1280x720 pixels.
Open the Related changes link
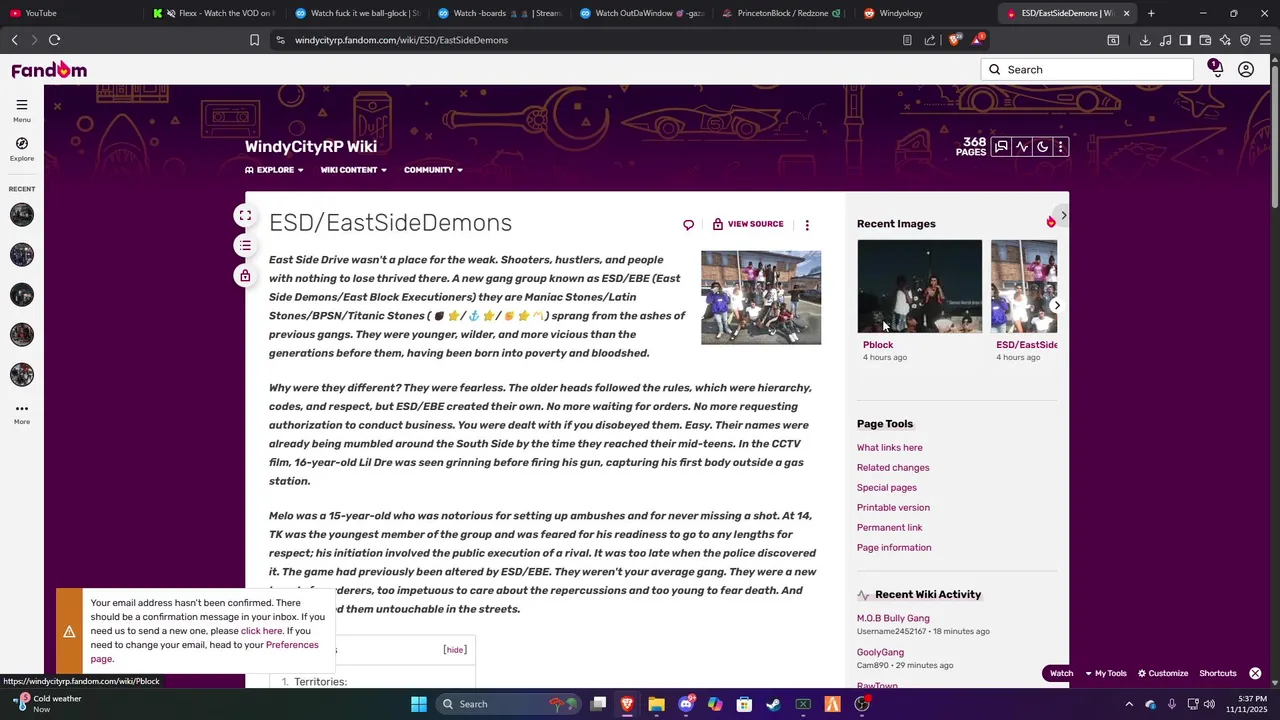click(x=893, y=468)
